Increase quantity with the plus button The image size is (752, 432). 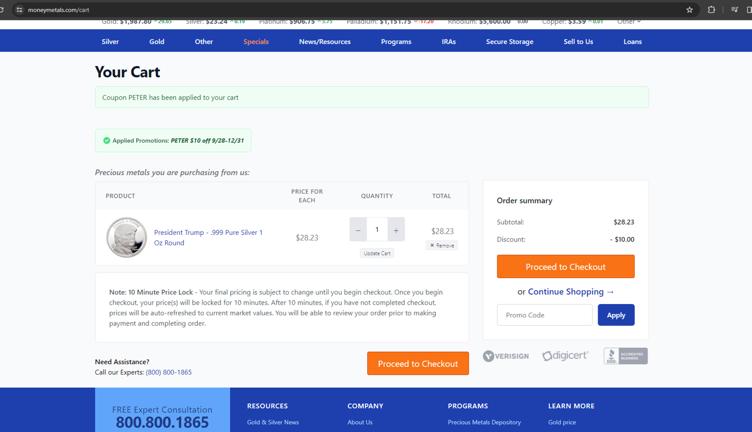pos(396,230)
